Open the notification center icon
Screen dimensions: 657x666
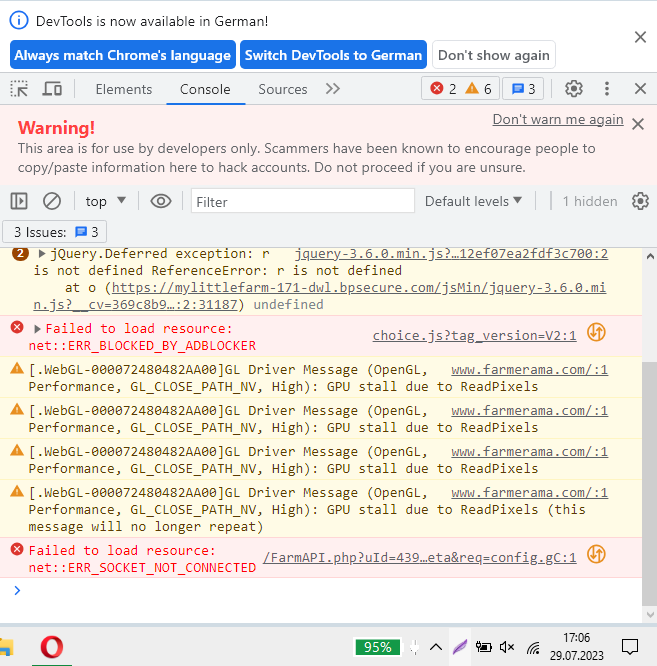(x=629, y=647)
